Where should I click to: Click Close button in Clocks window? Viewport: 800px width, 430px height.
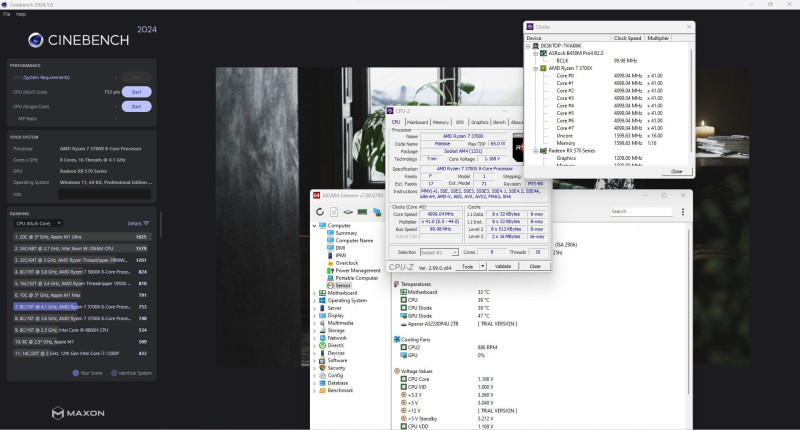point(677,171)
